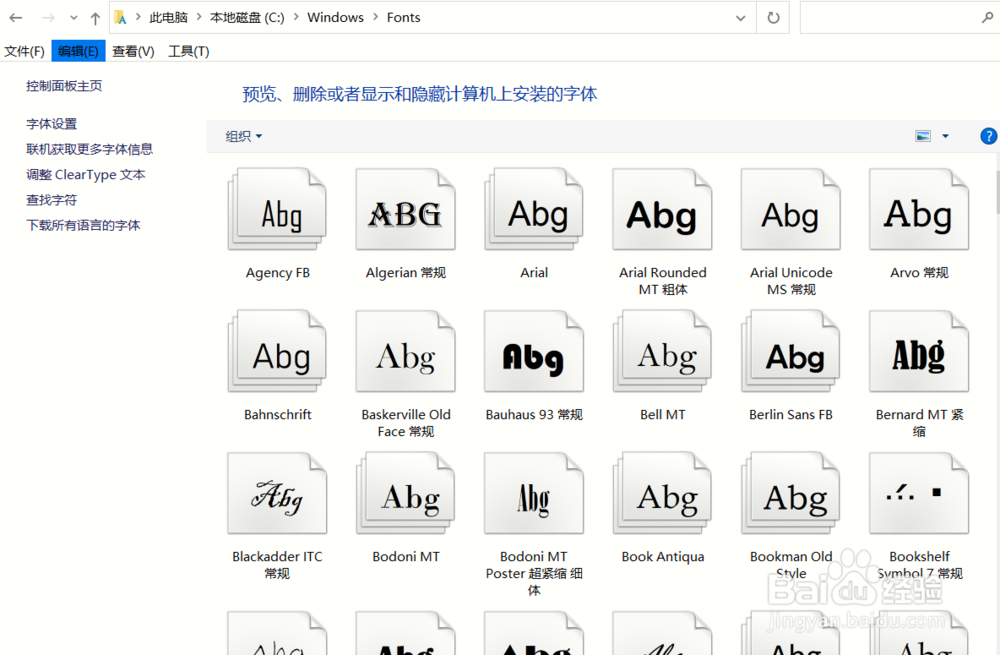The image size is (1000, 655).
Task: Click the Berlin Sans FB label
Action: click(791, 415)
